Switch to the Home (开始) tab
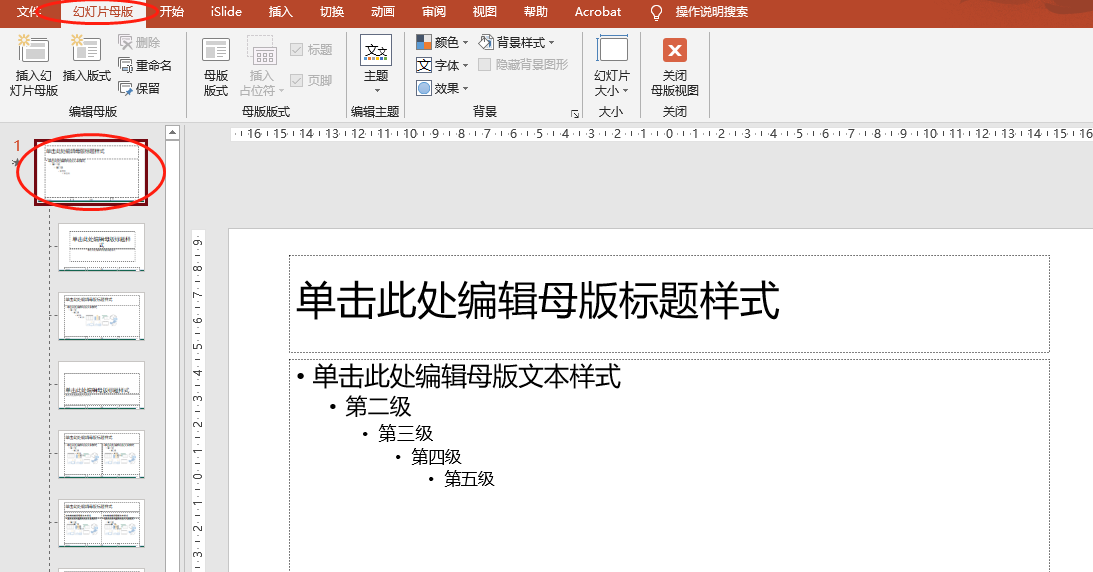This screenshot has width=1093, height=572. [x=171, y=12]
